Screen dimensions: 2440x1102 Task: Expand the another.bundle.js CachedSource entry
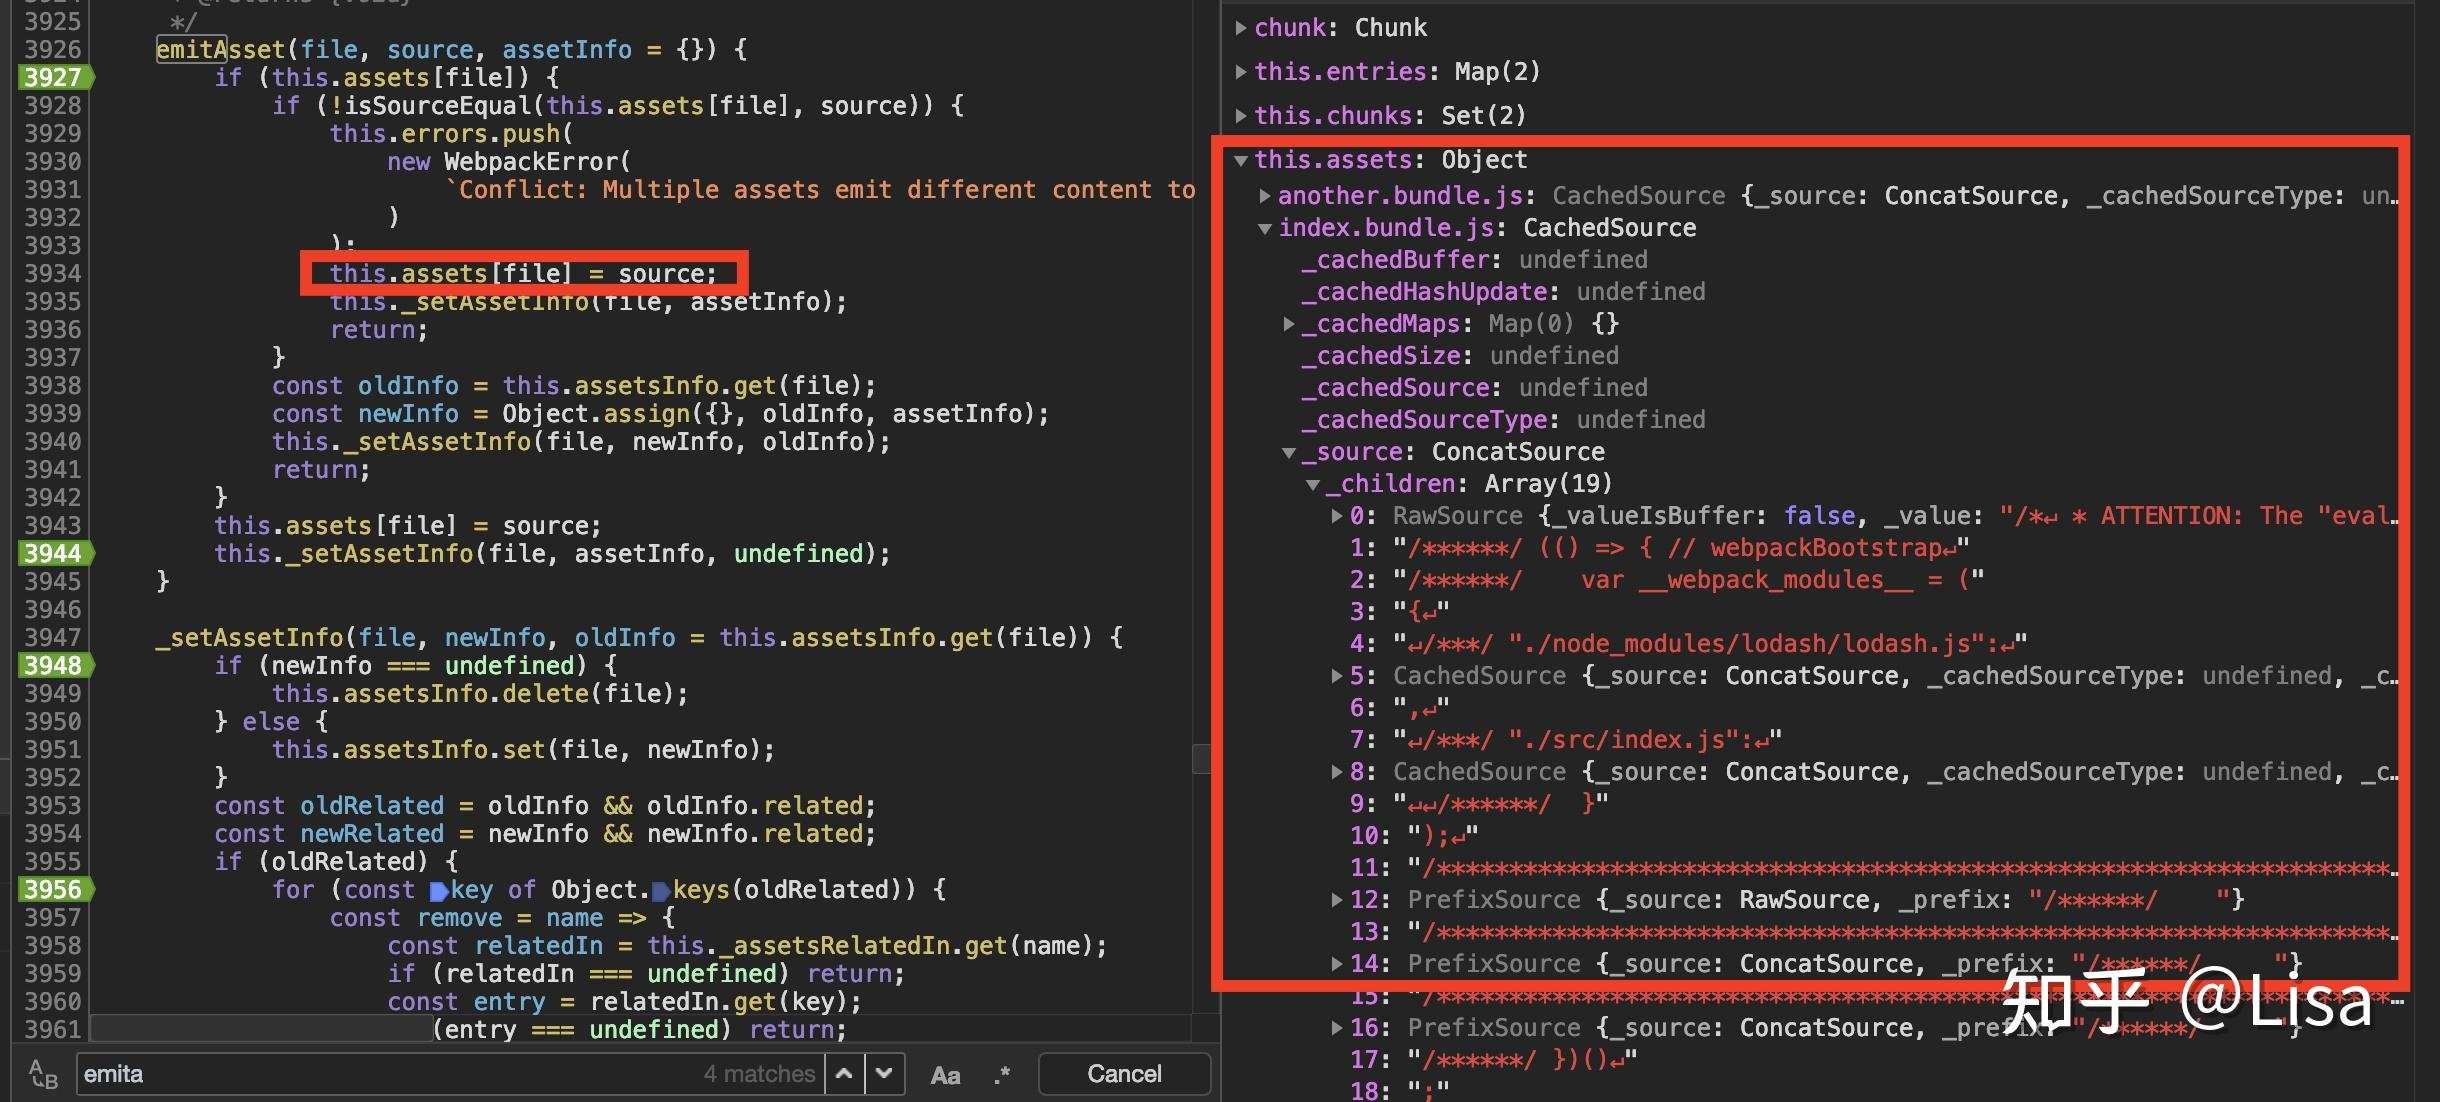pos(1265,196)
